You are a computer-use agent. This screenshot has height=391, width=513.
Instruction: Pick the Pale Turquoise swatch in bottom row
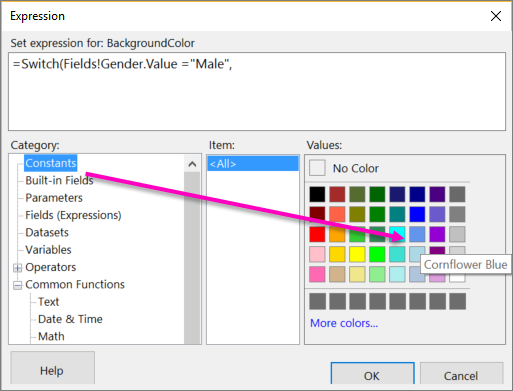click(x=397, y=274)
